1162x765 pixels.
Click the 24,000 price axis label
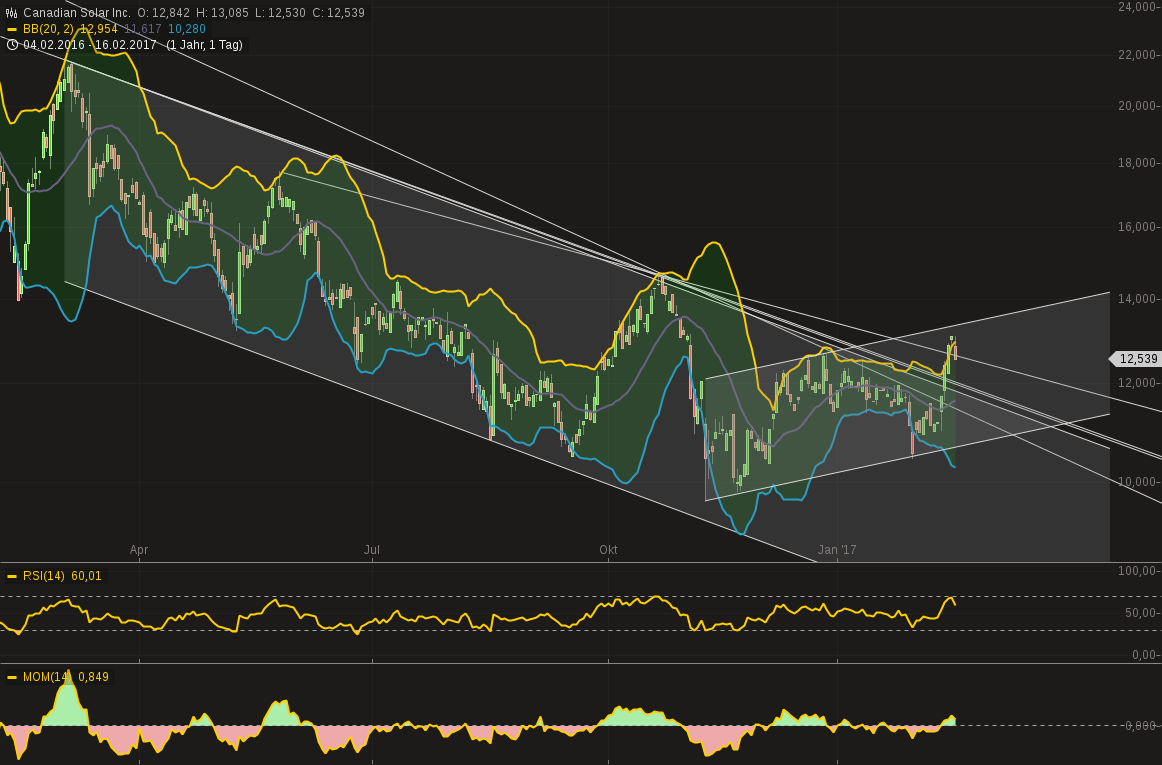click(x=1138, y=7)
